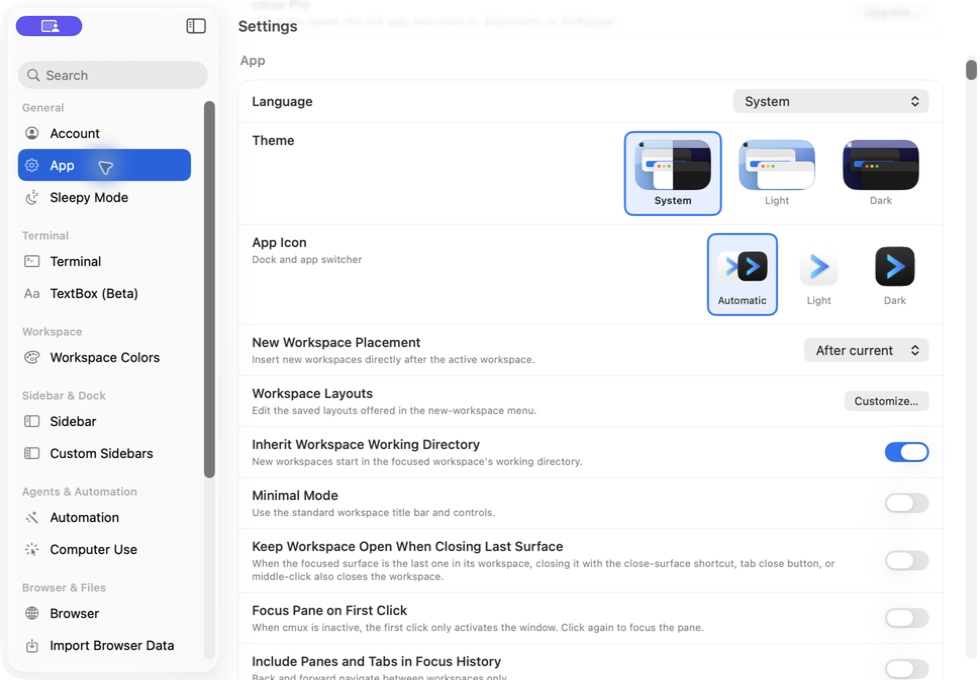
Task: Click the Workspace Colors palette icon
Action: 32,358
